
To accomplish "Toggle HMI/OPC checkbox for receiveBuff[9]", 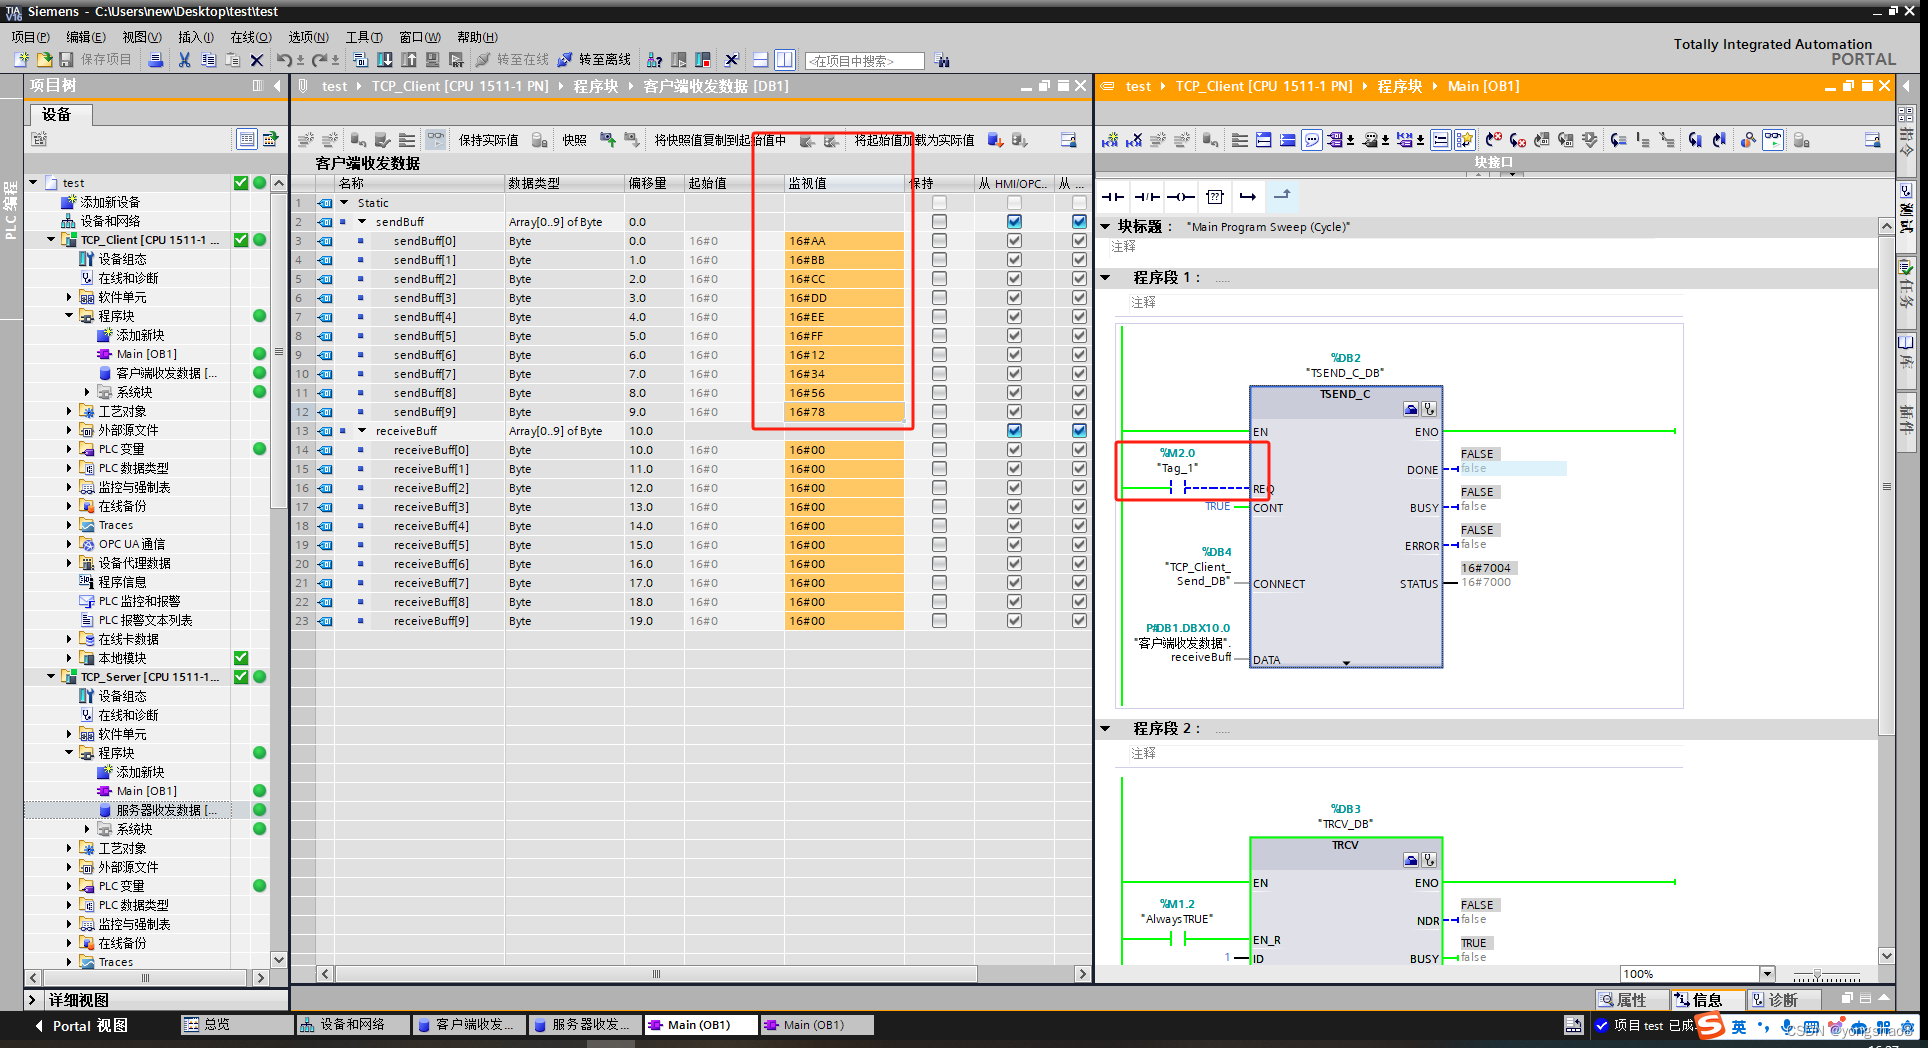I will click(x=1014, y=621).
